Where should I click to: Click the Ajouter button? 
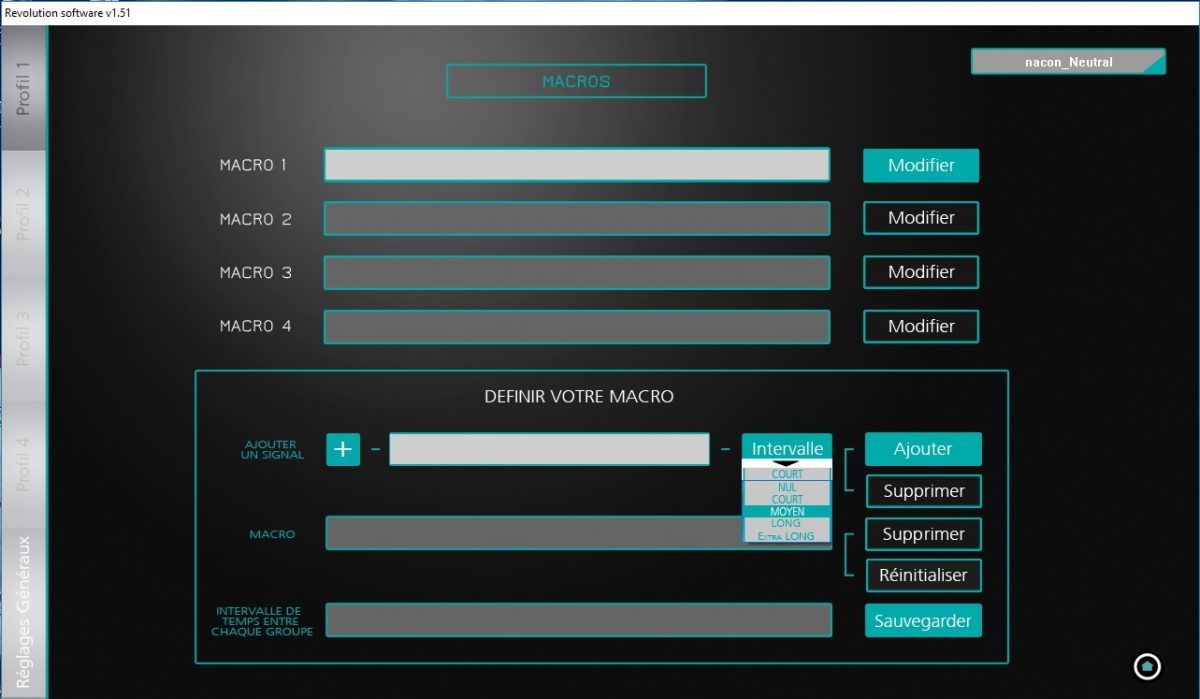click(923, 449)
